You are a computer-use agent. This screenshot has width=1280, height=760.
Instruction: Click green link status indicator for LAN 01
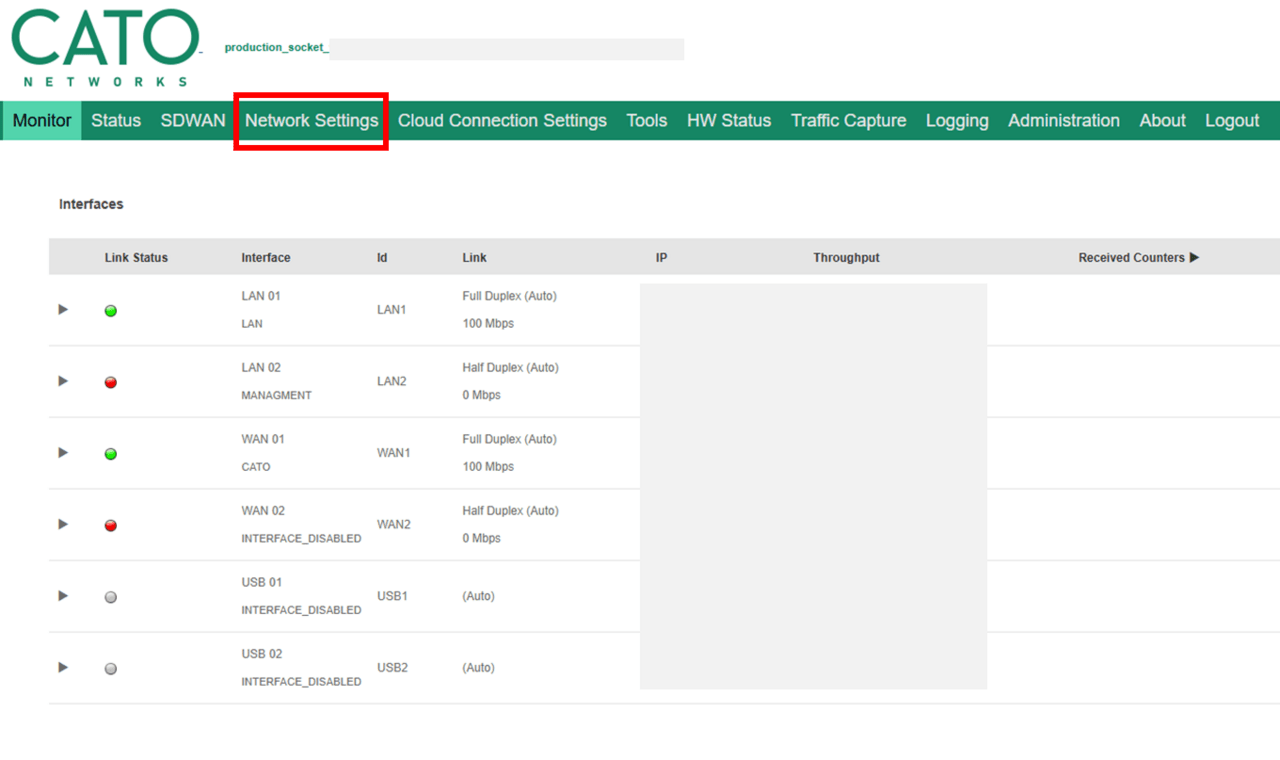(111, 311)
